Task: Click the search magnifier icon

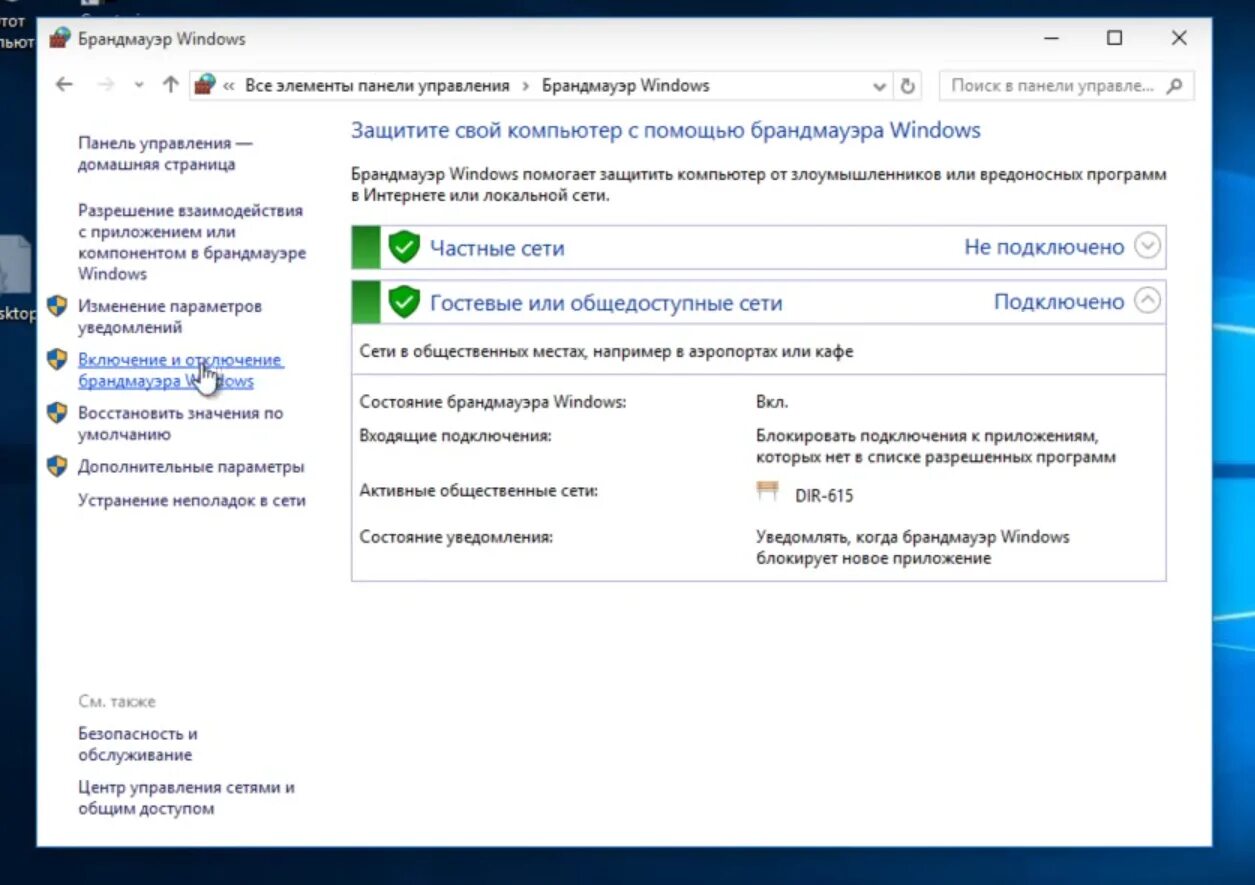Action: tap(1175, 86)
